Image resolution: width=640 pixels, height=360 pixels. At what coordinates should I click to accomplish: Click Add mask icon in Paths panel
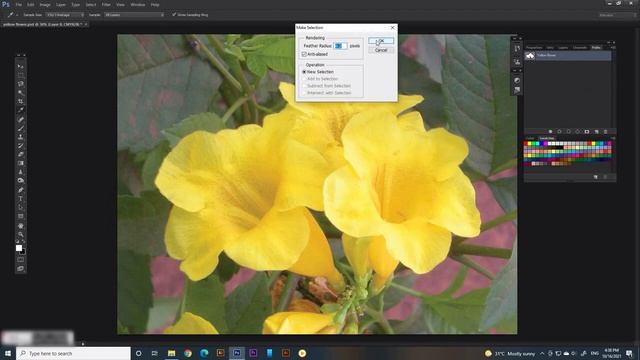pyautogui.click(x=587, y=131)
